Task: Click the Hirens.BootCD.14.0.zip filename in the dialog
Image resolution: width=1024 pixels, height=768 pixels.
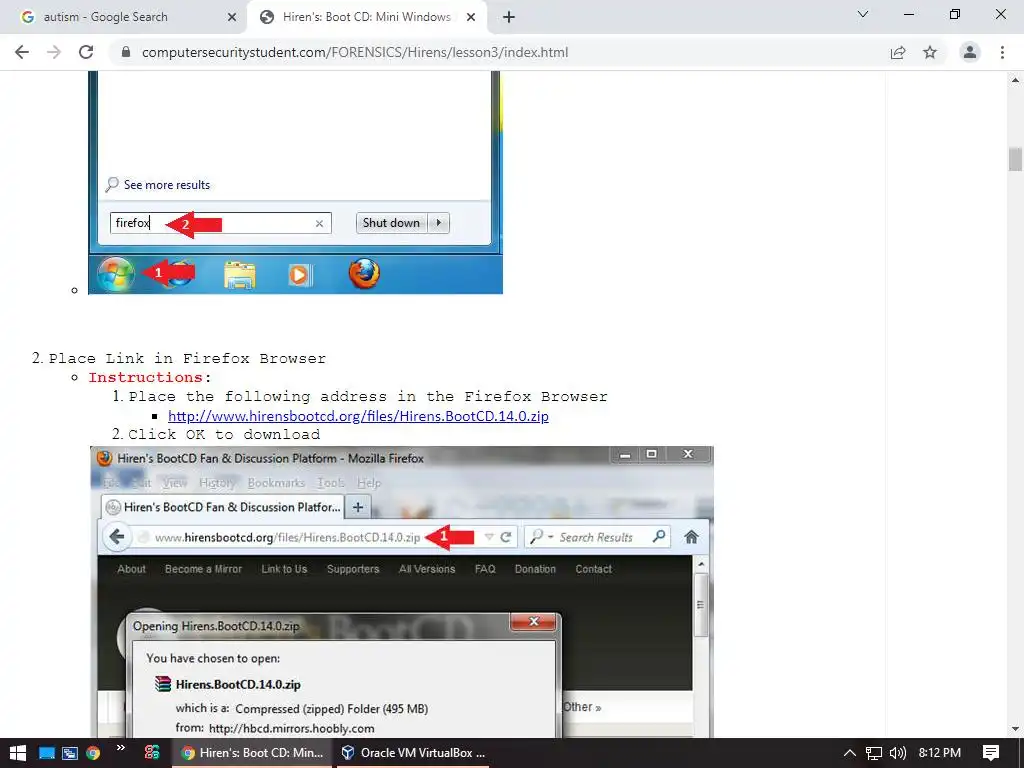Action: 238,684
